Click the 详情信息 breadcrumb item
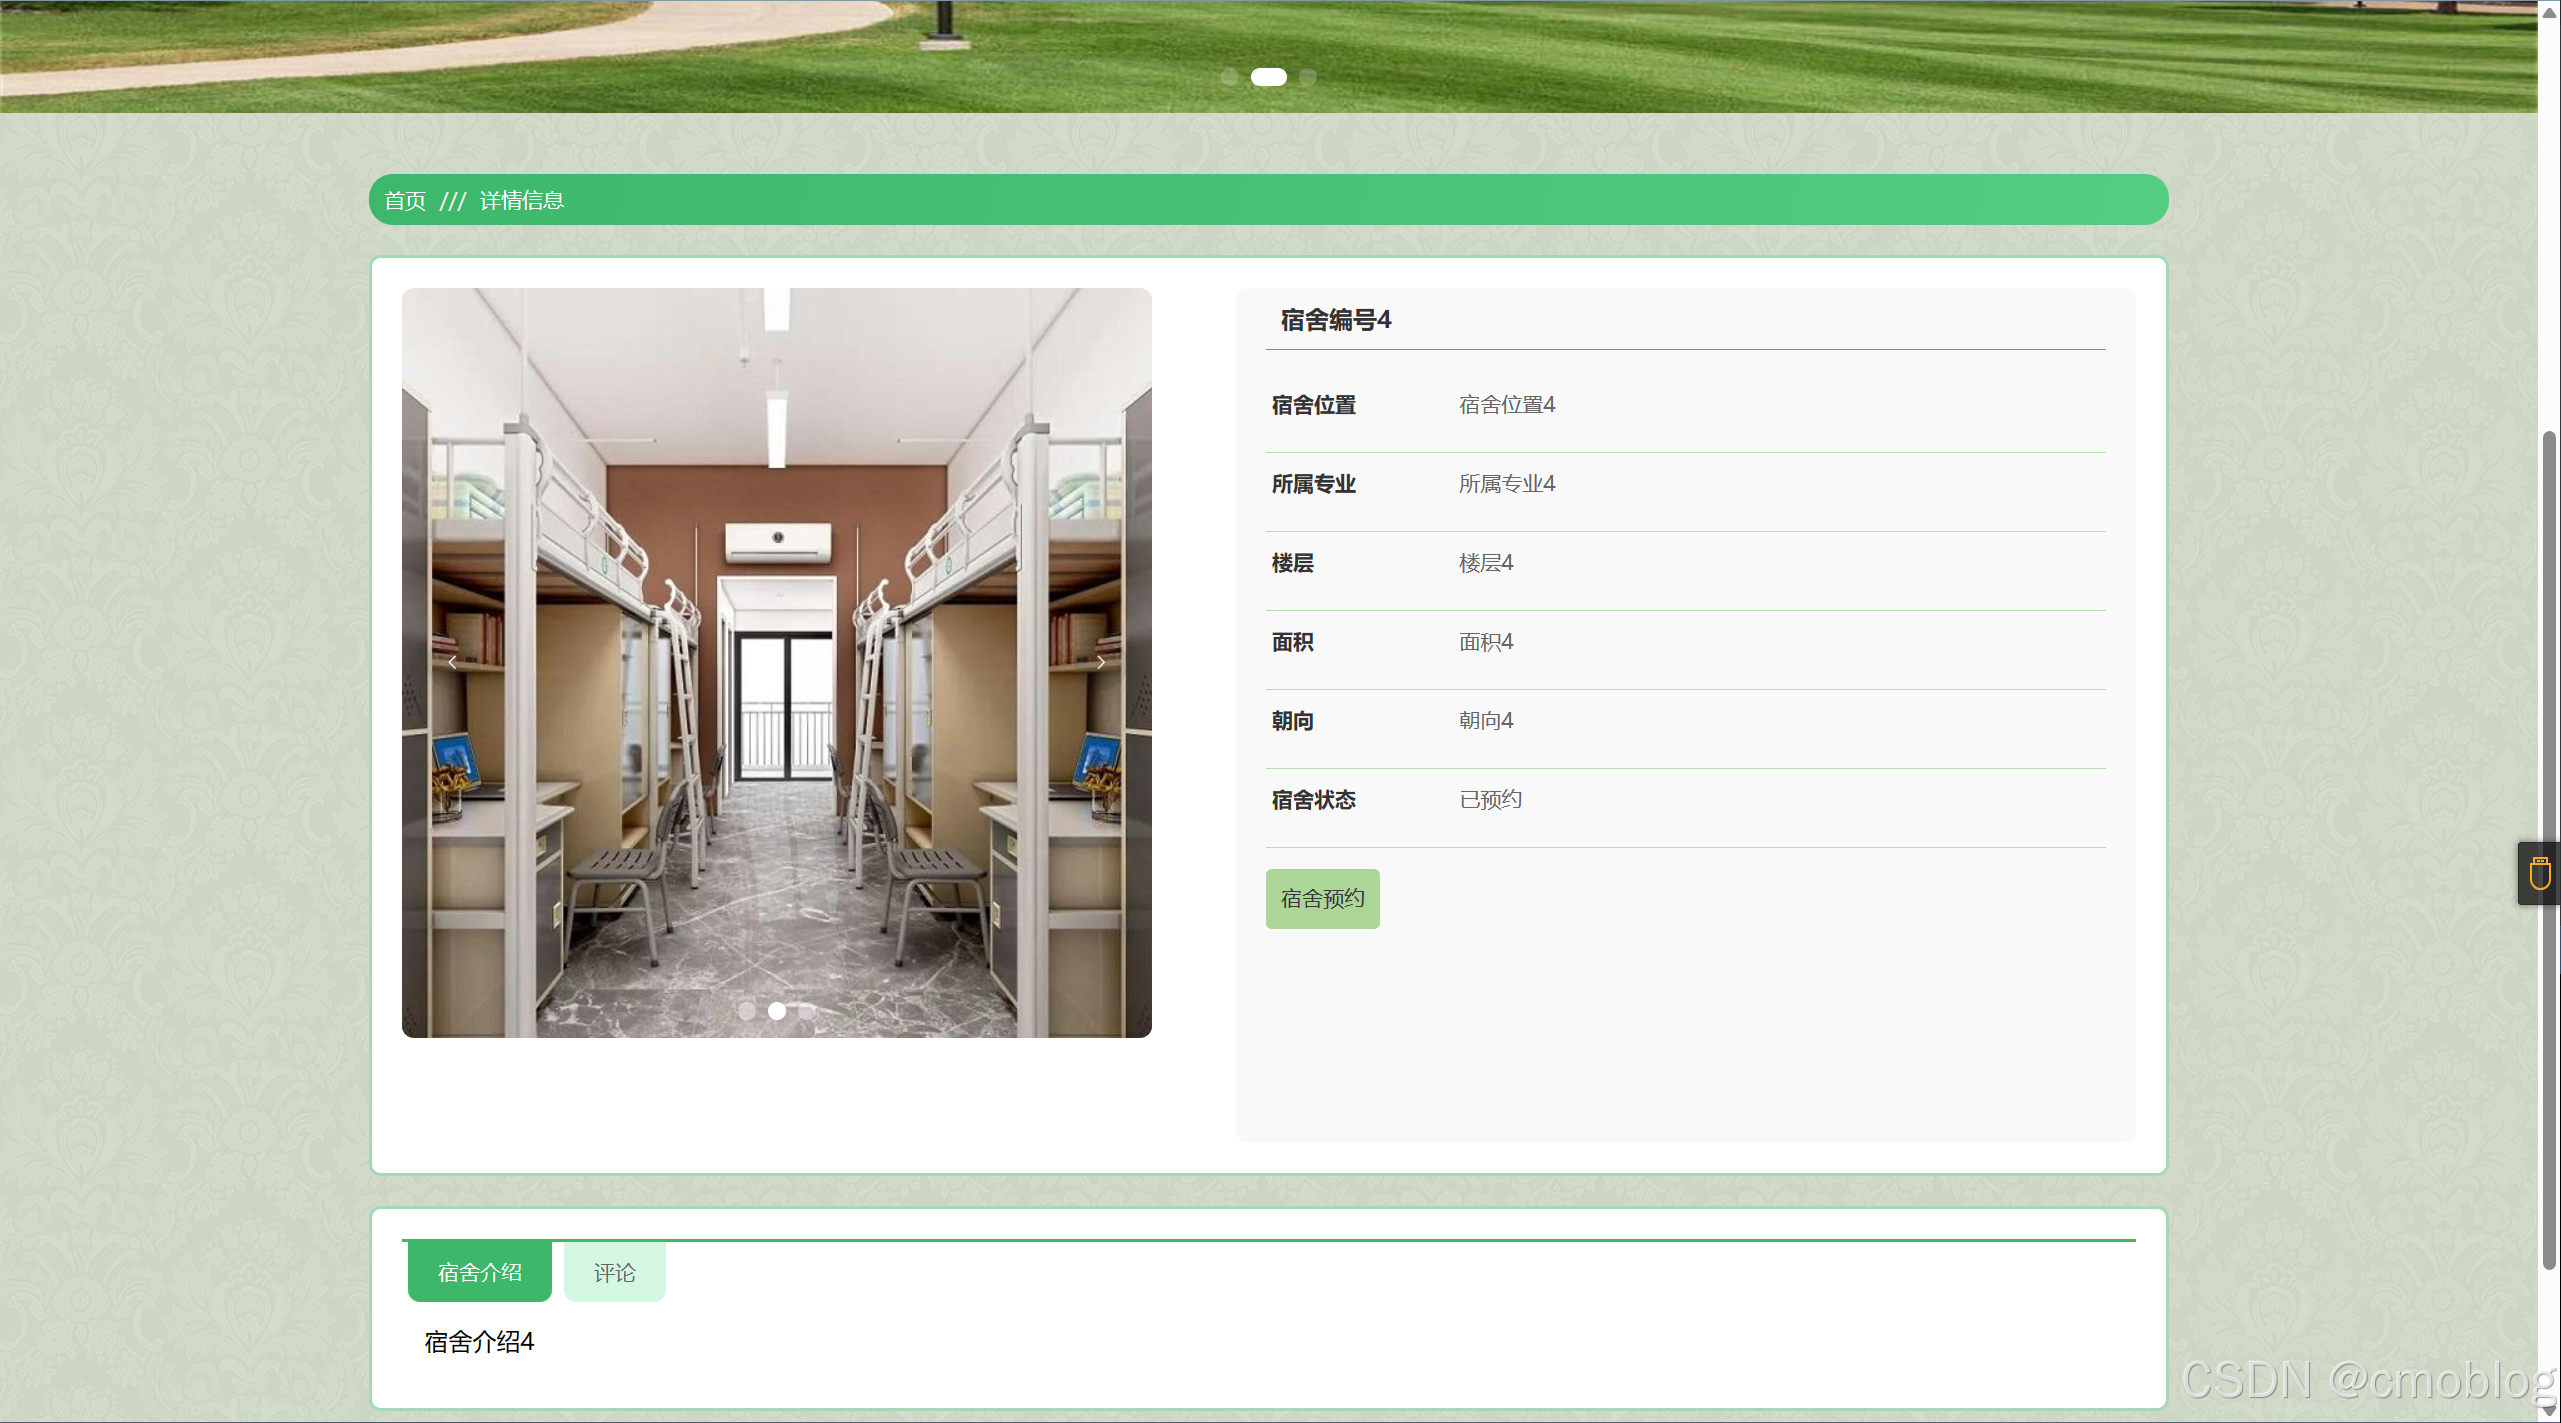 521,201
